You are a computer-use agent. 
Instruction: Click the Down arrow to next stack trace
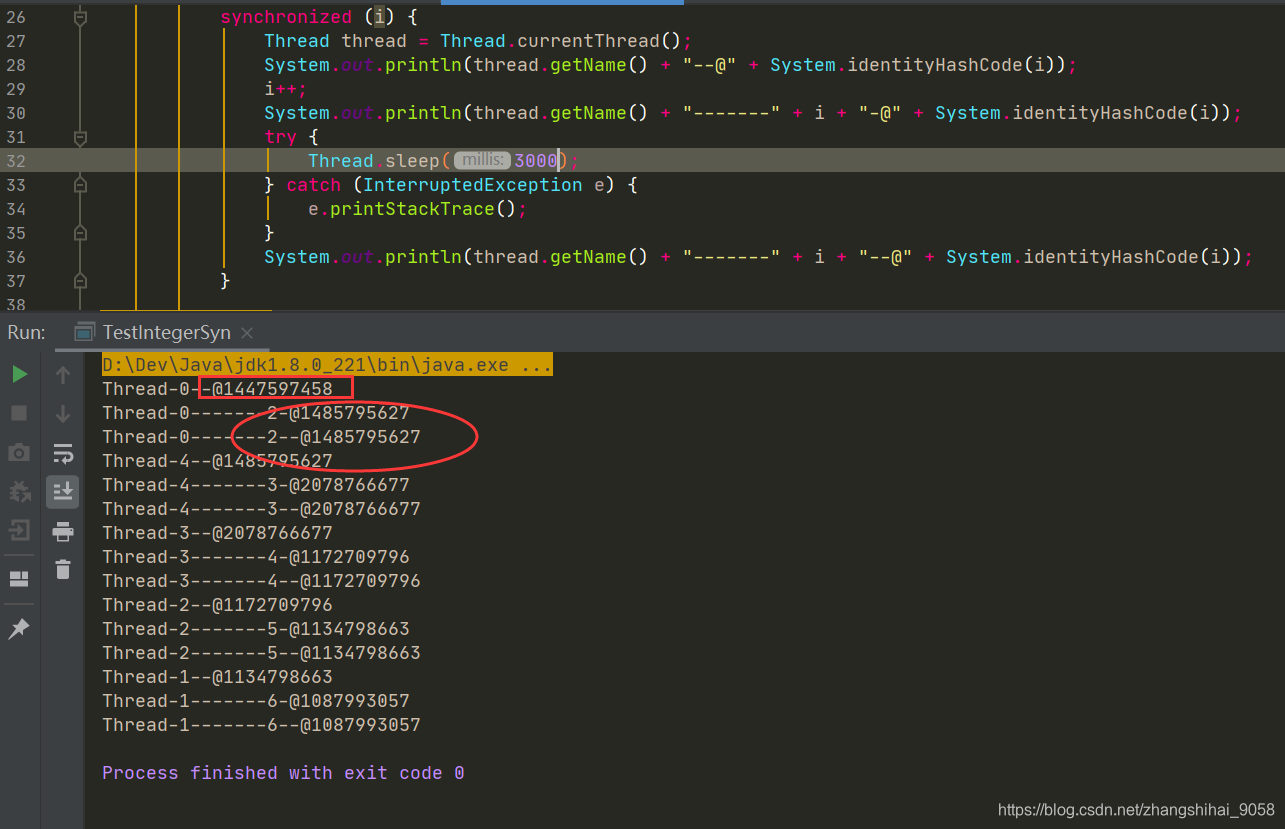(x=63, y=413)
